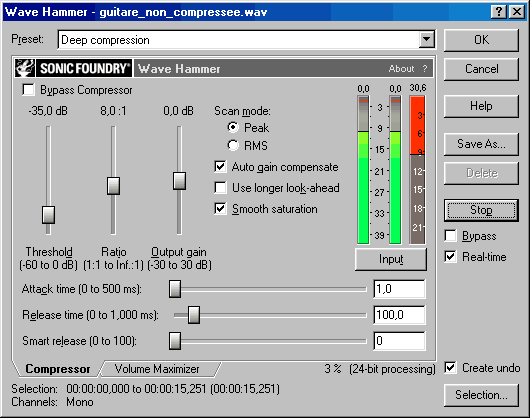Click the Threshold slider handle
The height and width of the screenshot is (418, 530).
coord(48,215)
